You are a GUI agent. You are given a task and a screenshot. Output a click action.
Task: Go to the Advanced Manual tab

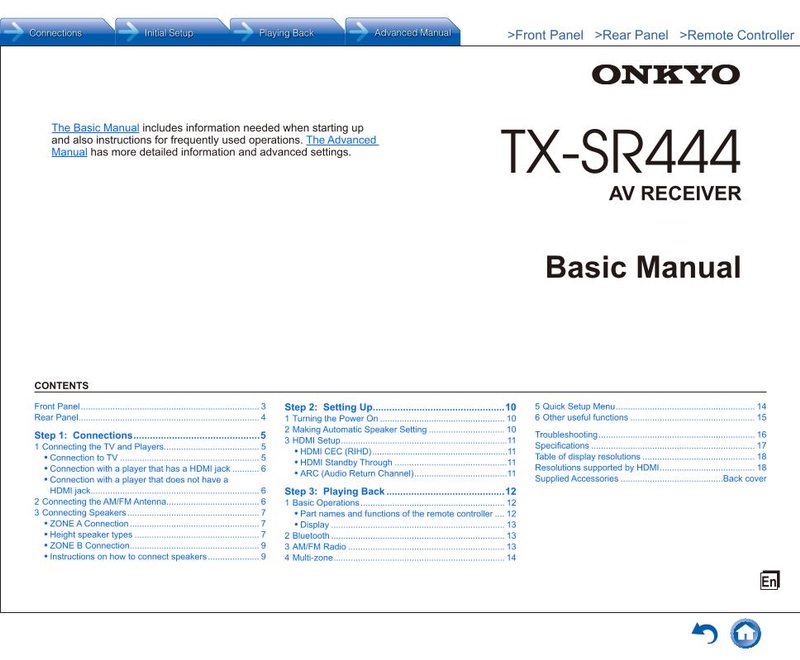pos(403,33)
